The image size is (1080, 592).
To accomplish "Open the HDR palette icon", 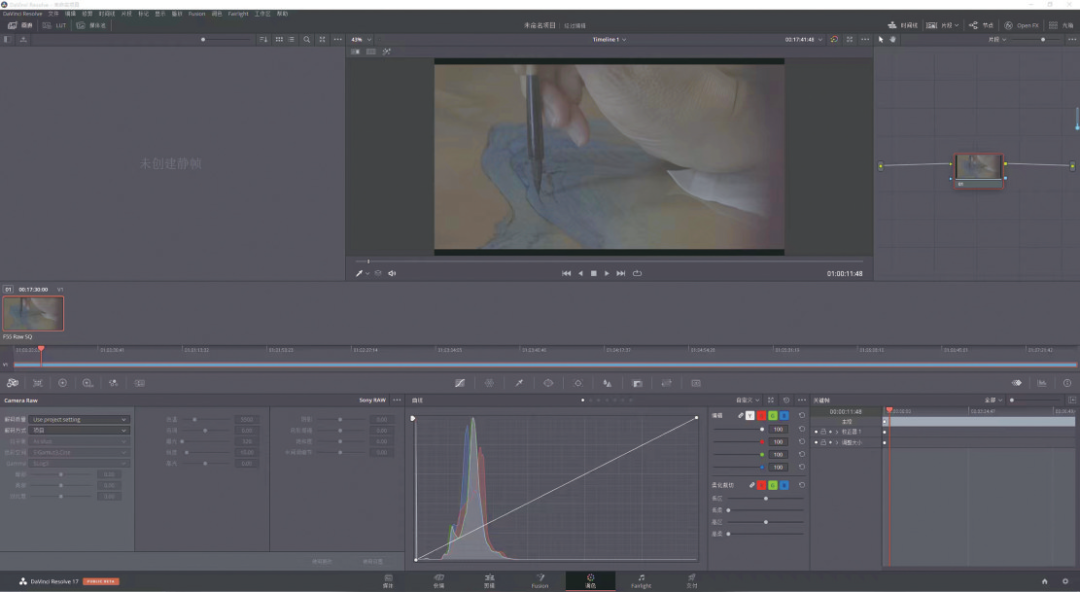I will [87, 383].
